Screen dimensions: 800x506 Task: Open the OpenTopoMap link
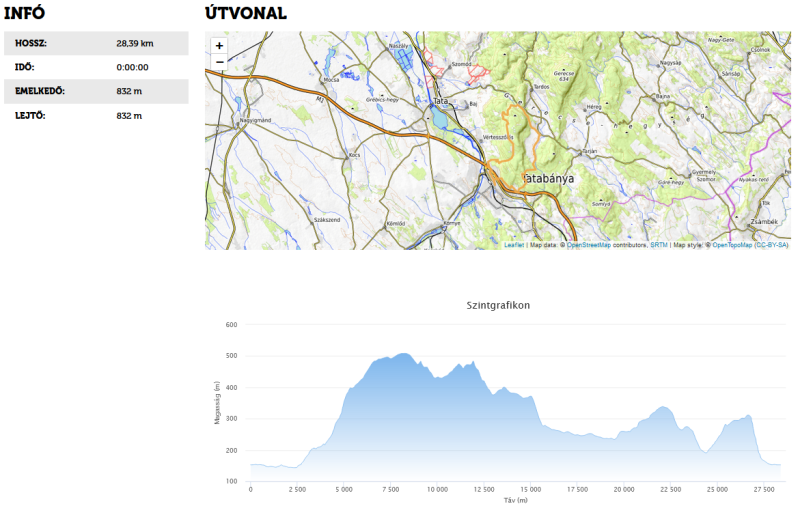[x=732, y=245]
